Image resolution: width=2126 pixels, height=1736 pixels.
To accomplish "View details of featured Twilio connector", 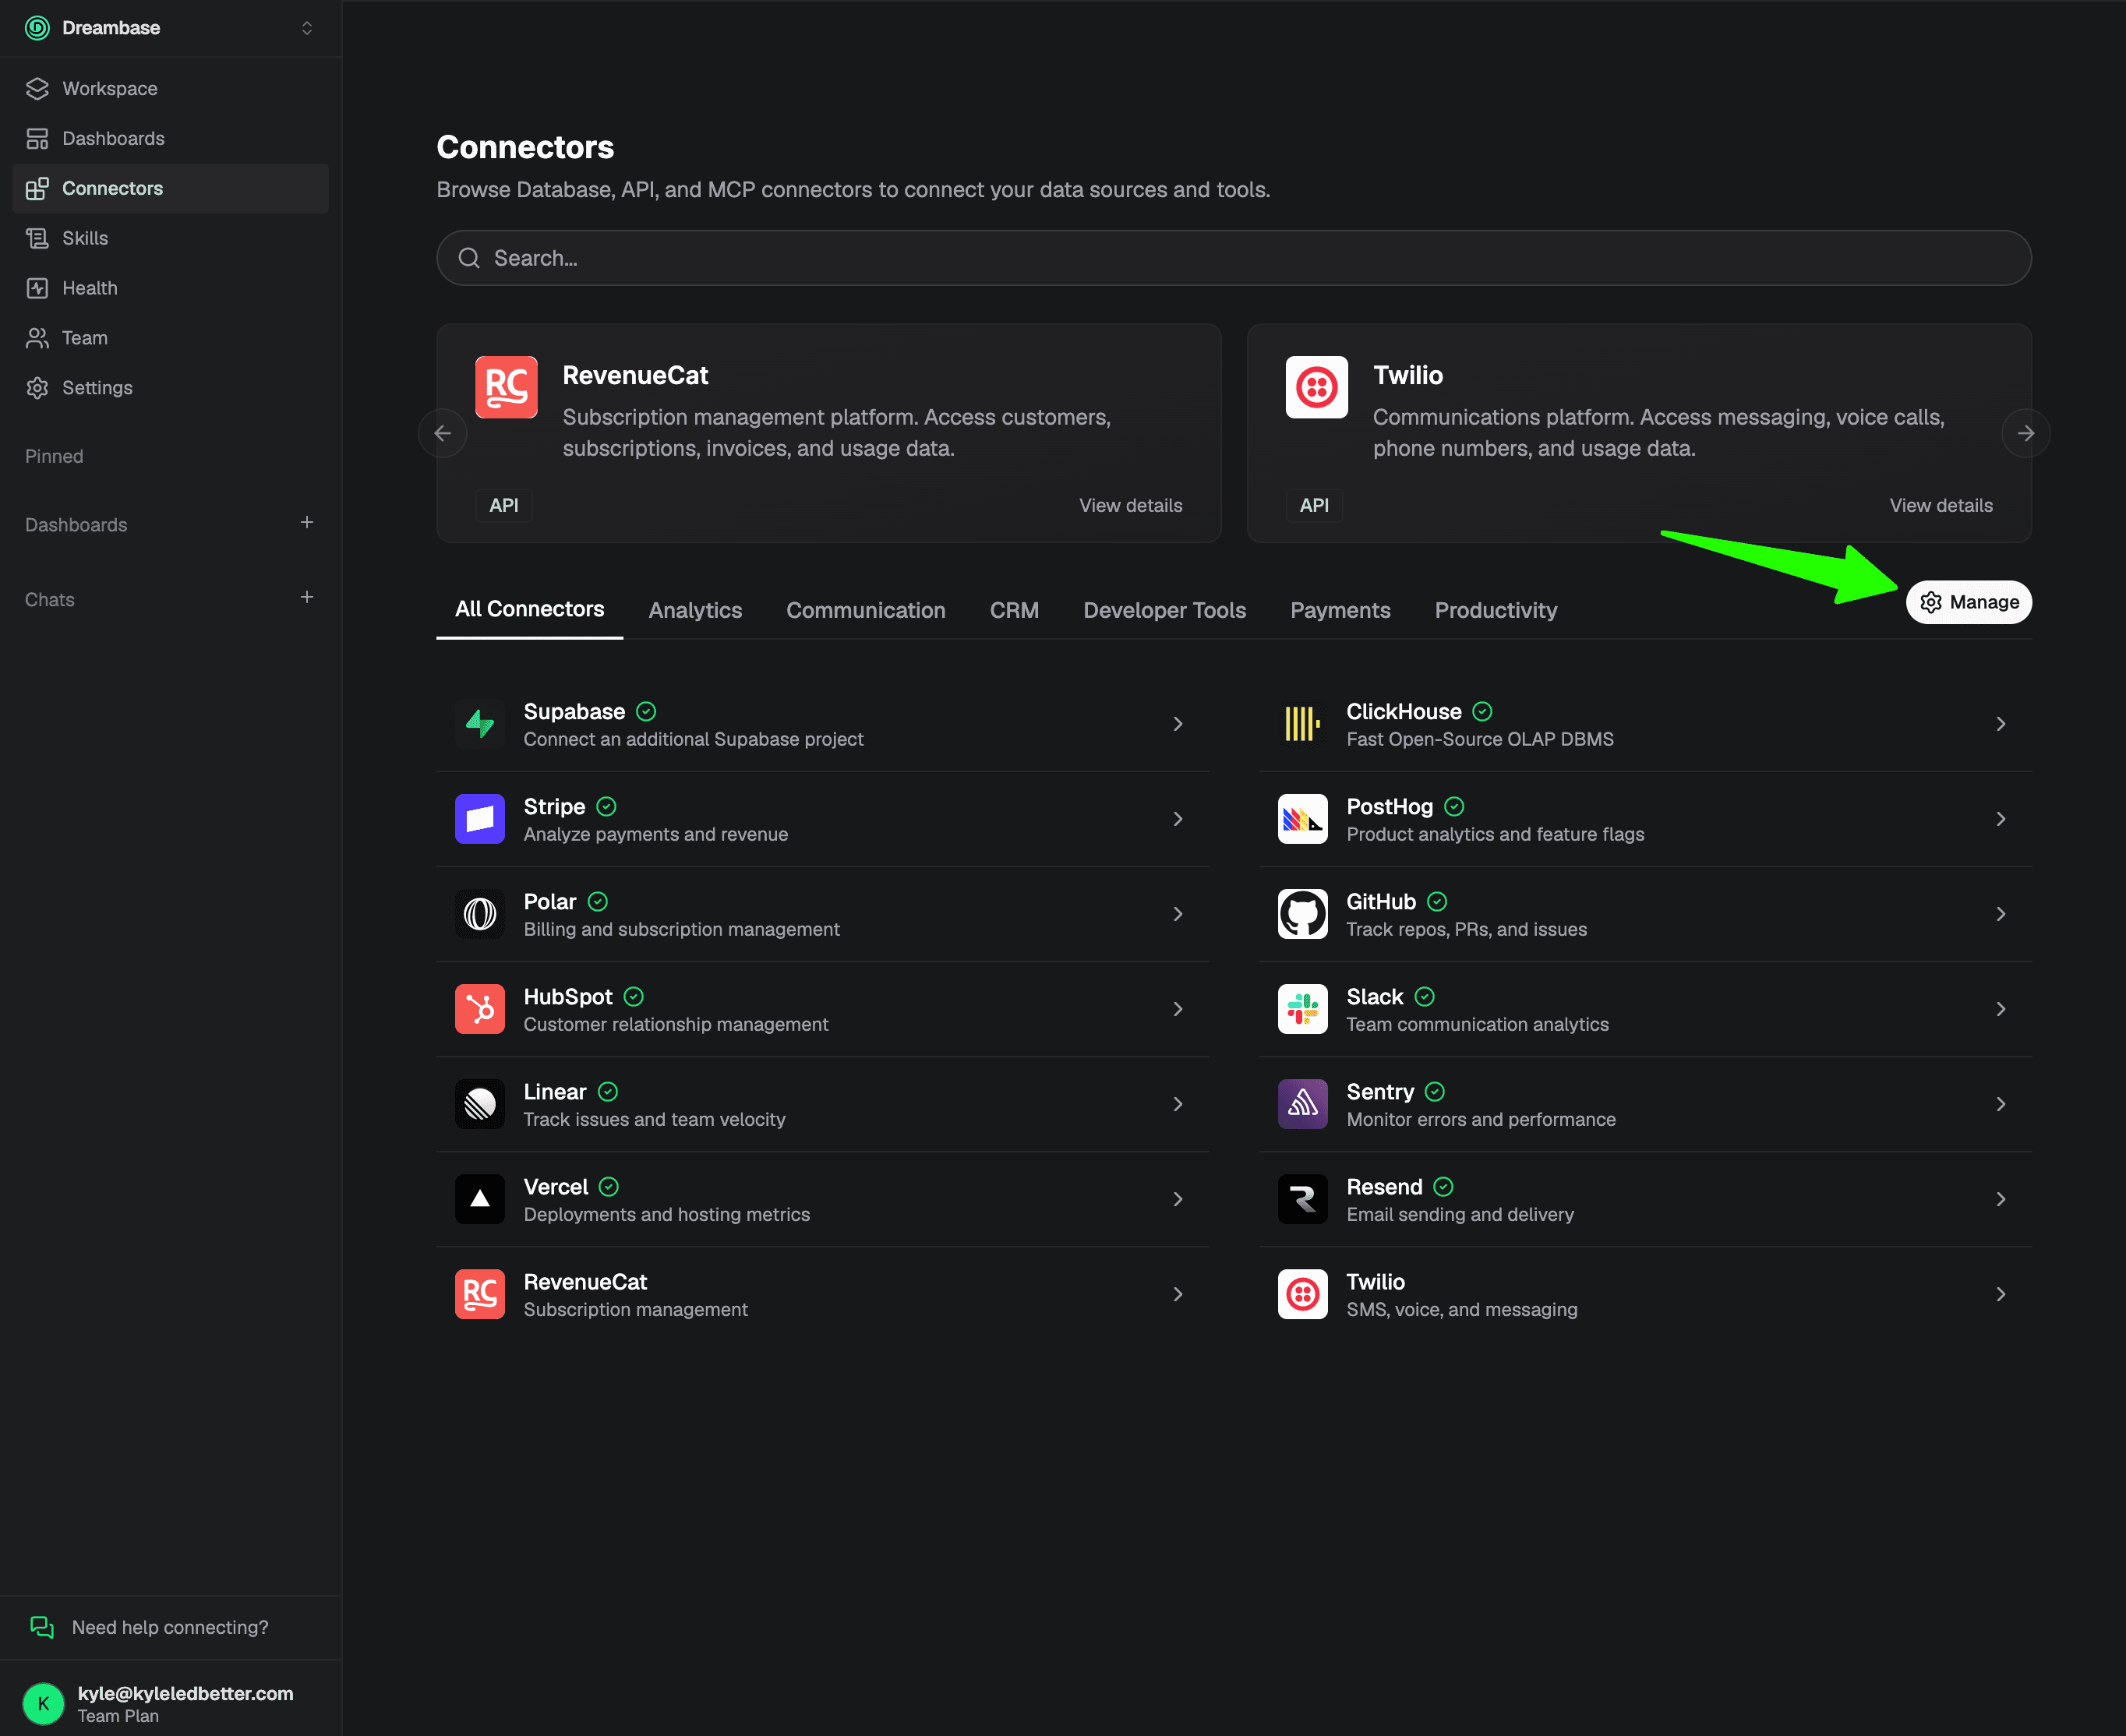I will coord(1941,506).
